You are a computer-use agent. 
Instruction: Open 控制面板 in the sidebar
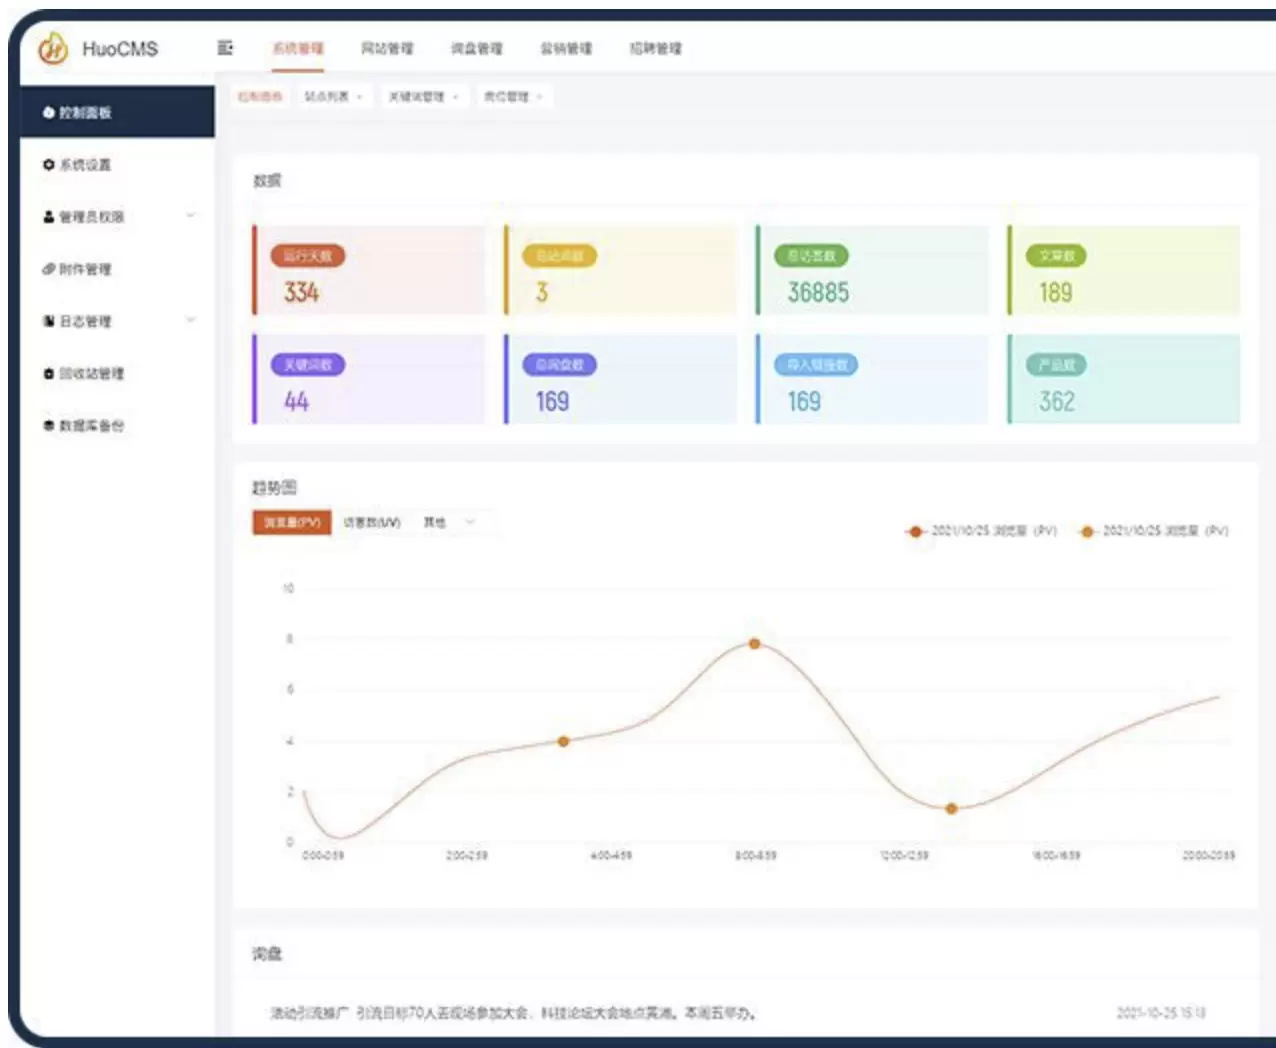point(117,112)
